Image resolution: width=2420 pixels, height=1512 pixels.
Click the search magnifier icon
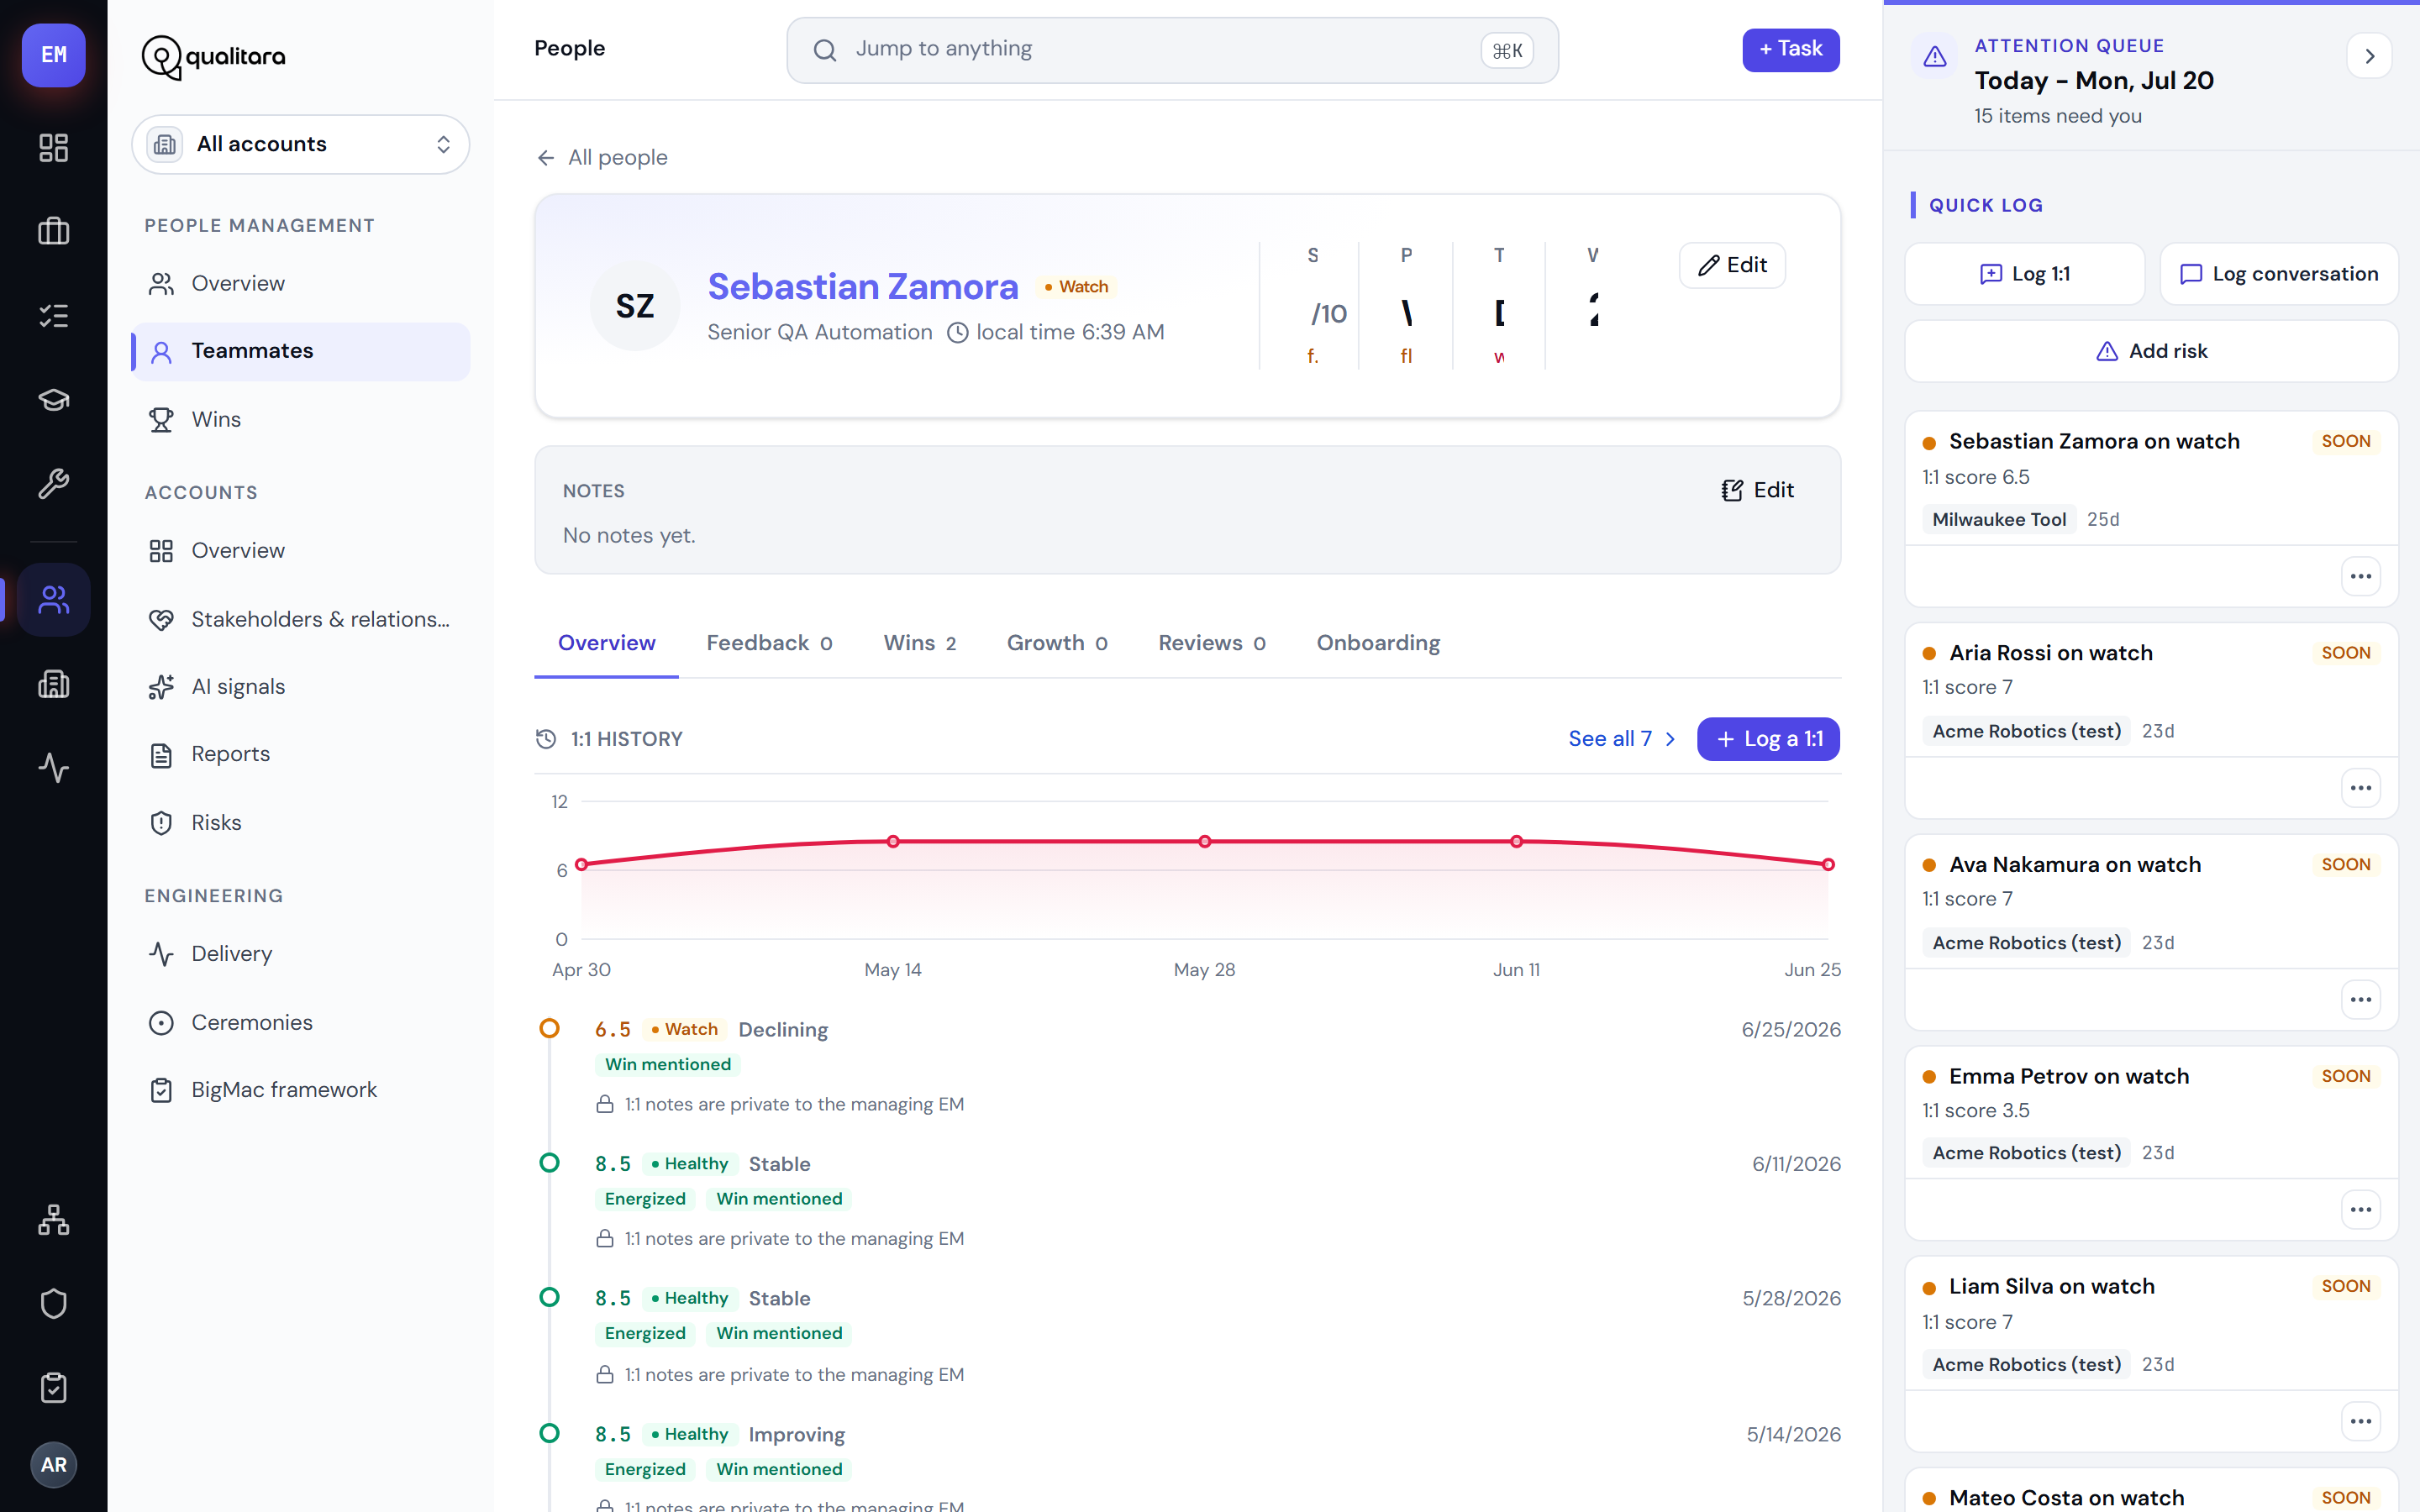[825, 50]
